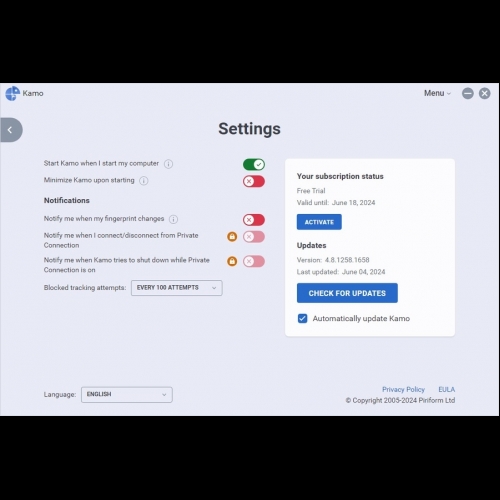Viewport: 500px width, 500px height.
Task: Open the Menu dropdown
Action: tap(437, 93)
